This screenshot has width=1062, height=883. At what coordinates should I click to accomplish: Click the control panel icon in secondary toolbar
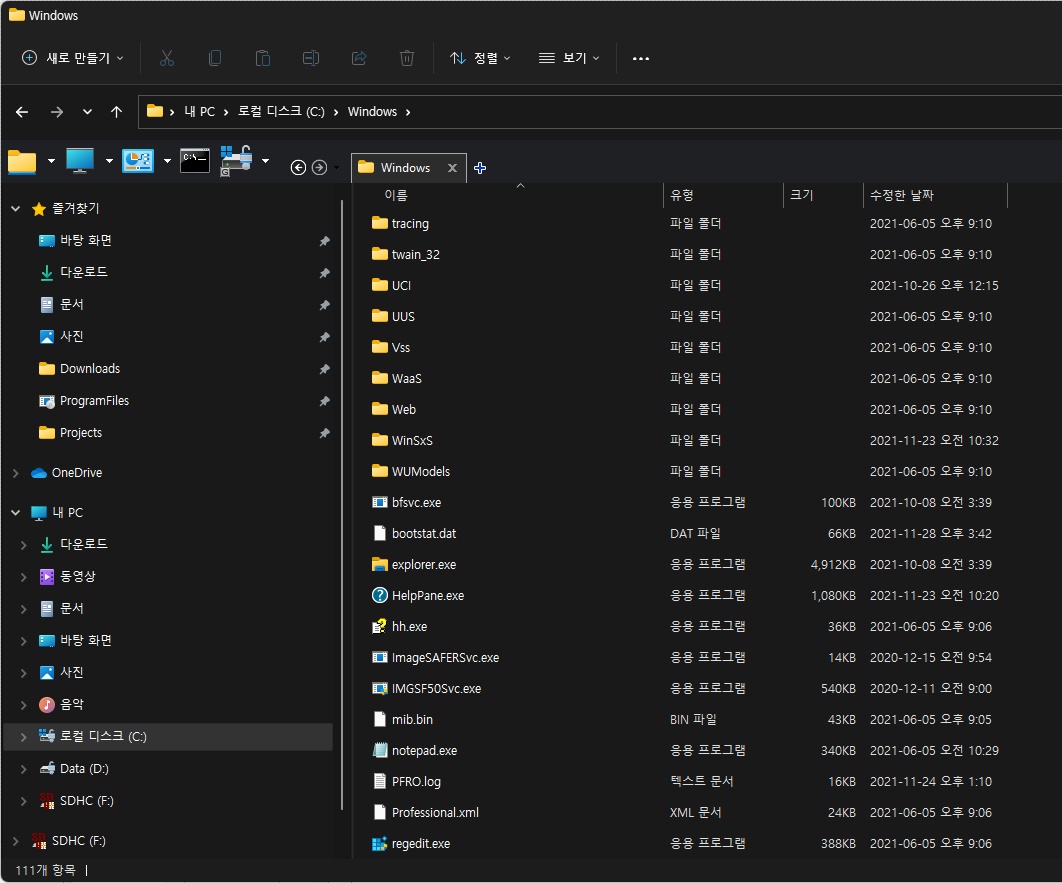click(x=137, y=161)
